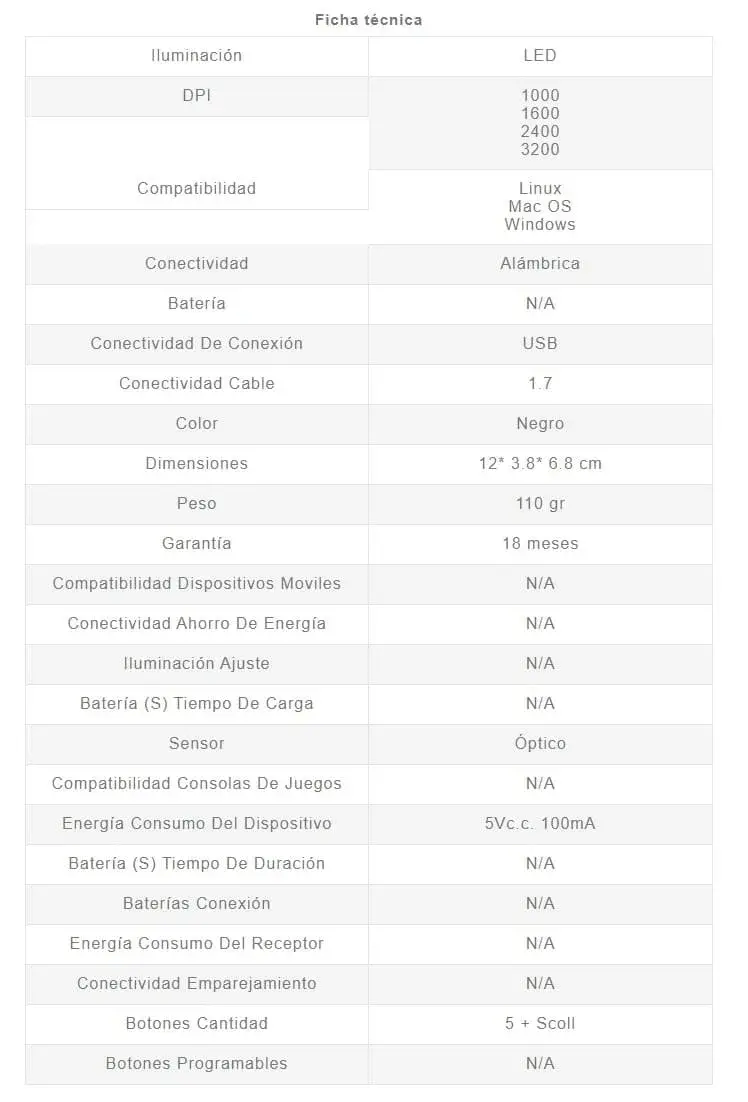
Task: Click the Botones Programables label
Action: tap(196, 1064)
